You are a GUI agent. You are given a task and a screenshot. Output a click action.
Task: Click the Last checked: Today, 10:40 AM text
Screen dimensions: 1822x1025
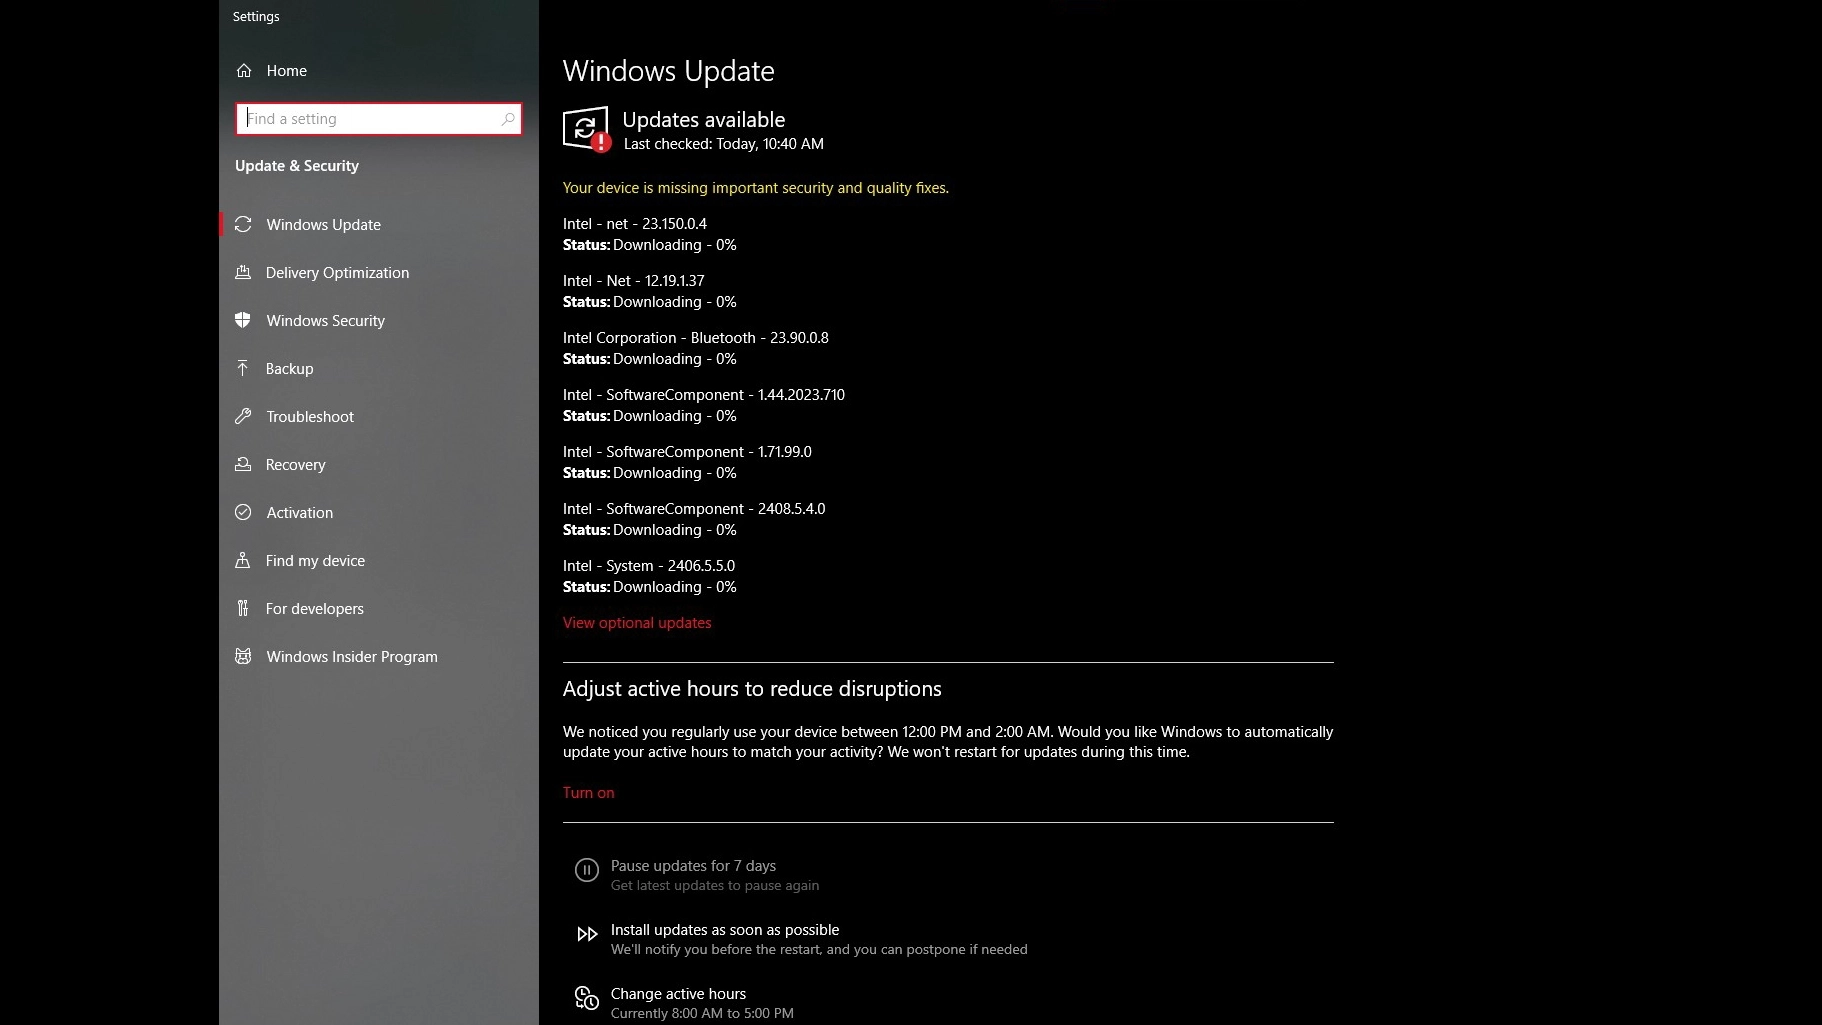(x=724, y=144)
